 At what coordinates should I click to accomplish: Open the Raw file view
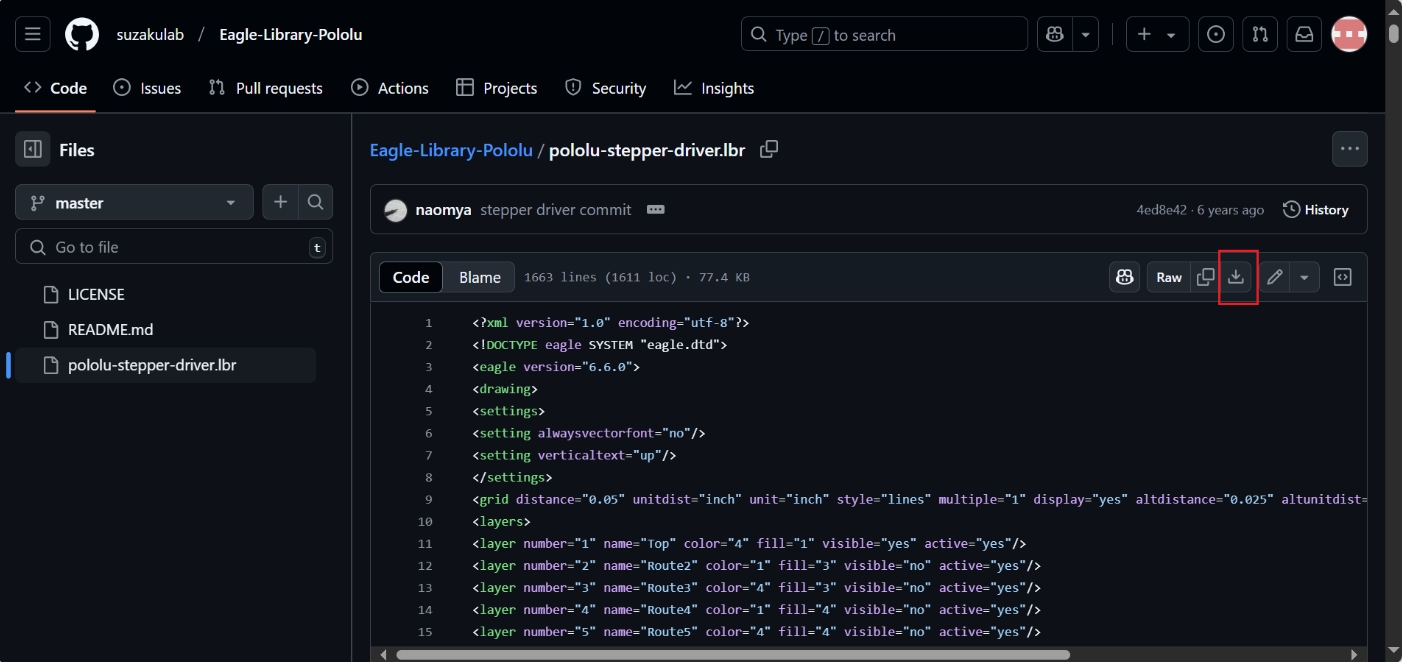pyautogui.click(x=1169, y=277)
